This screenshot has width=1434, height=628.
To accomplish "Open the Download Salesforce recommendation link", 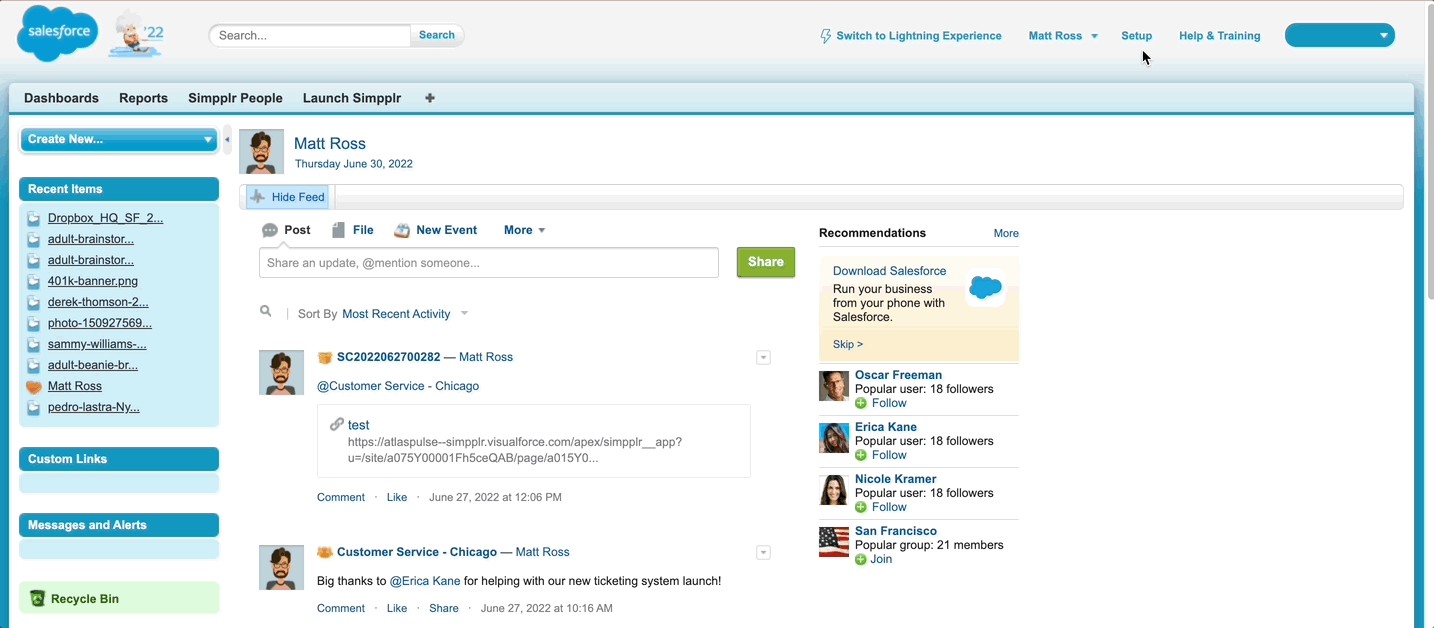I will (x=890, y=271).
